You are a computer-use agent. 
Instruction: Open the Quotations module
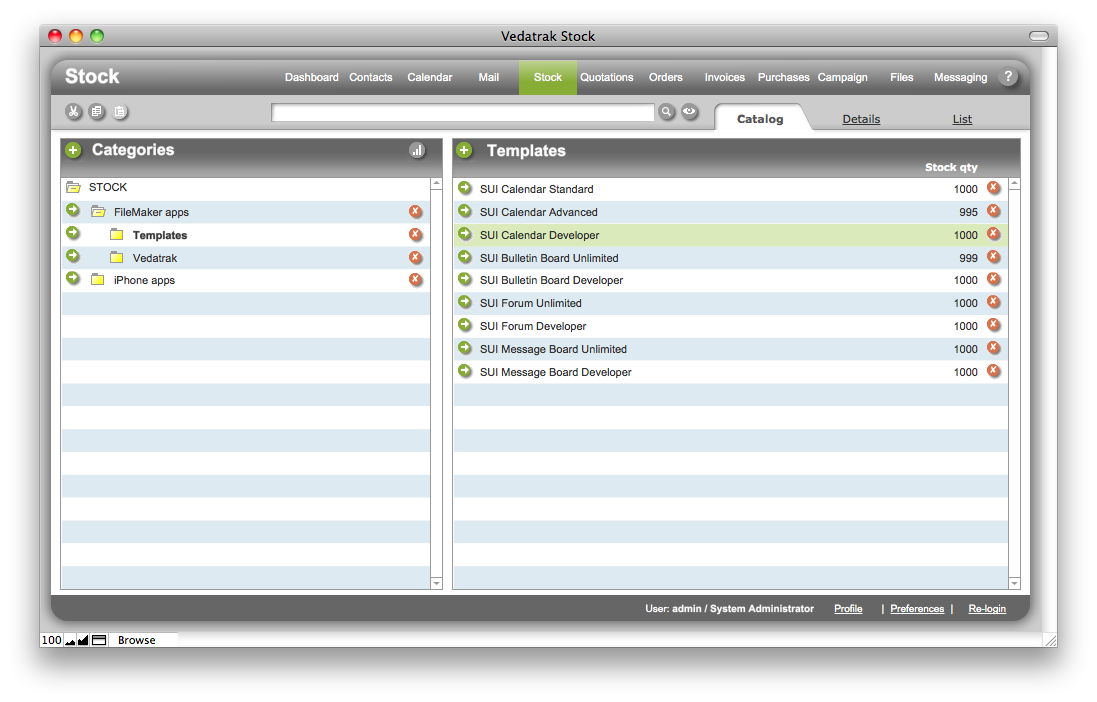[607, 77]
